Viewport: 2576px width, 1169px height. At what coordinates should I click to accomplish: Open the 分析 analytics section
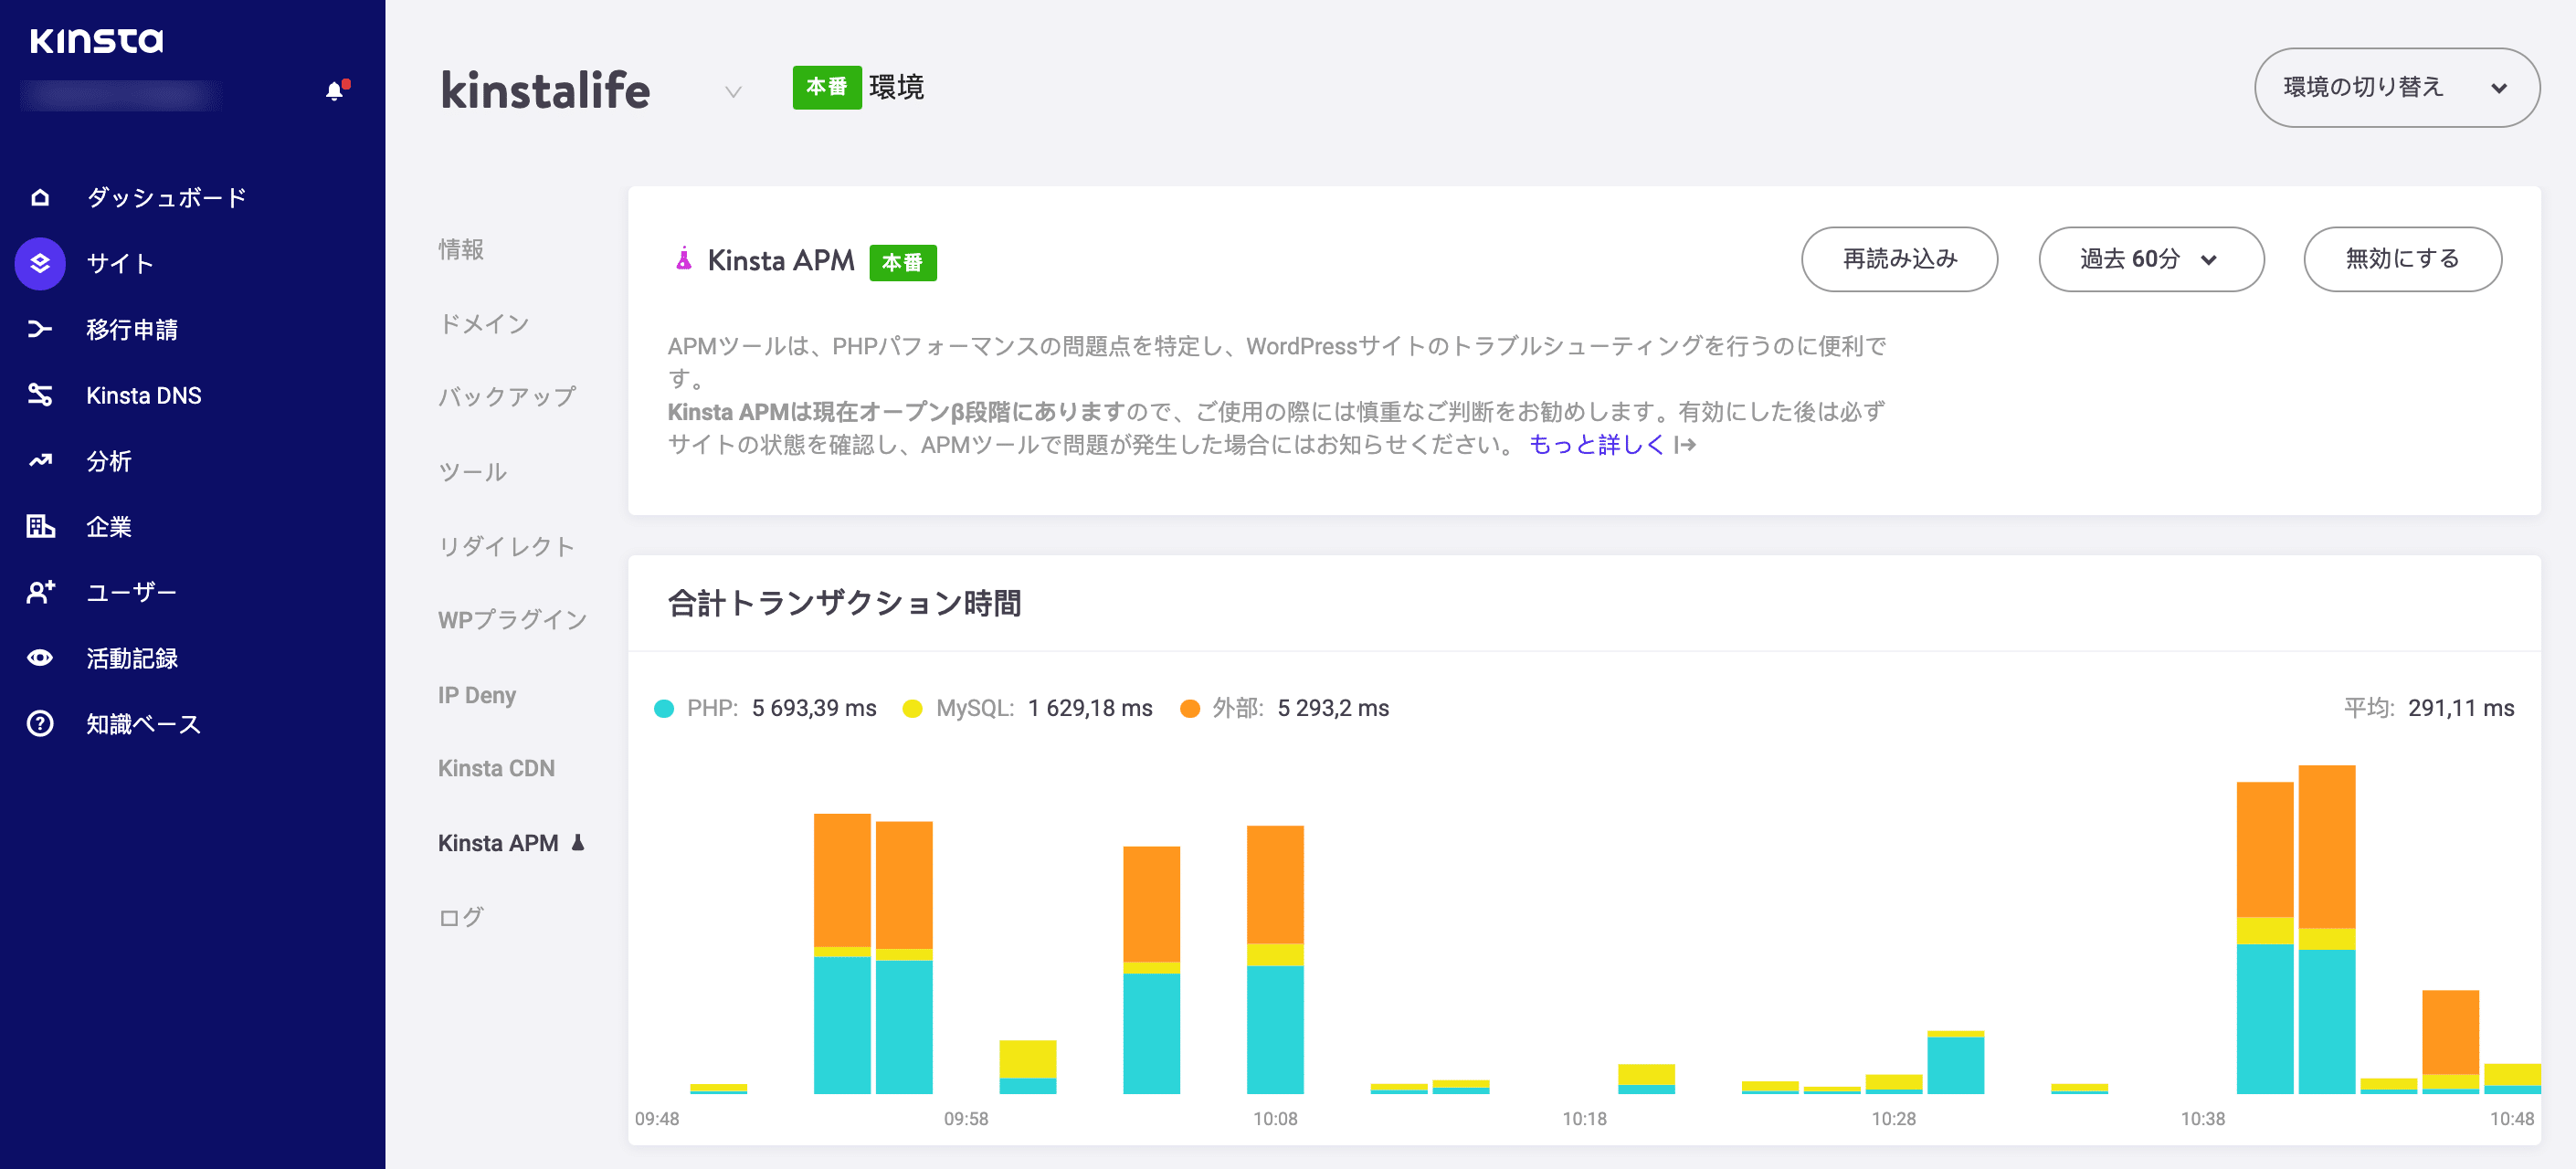110,461
